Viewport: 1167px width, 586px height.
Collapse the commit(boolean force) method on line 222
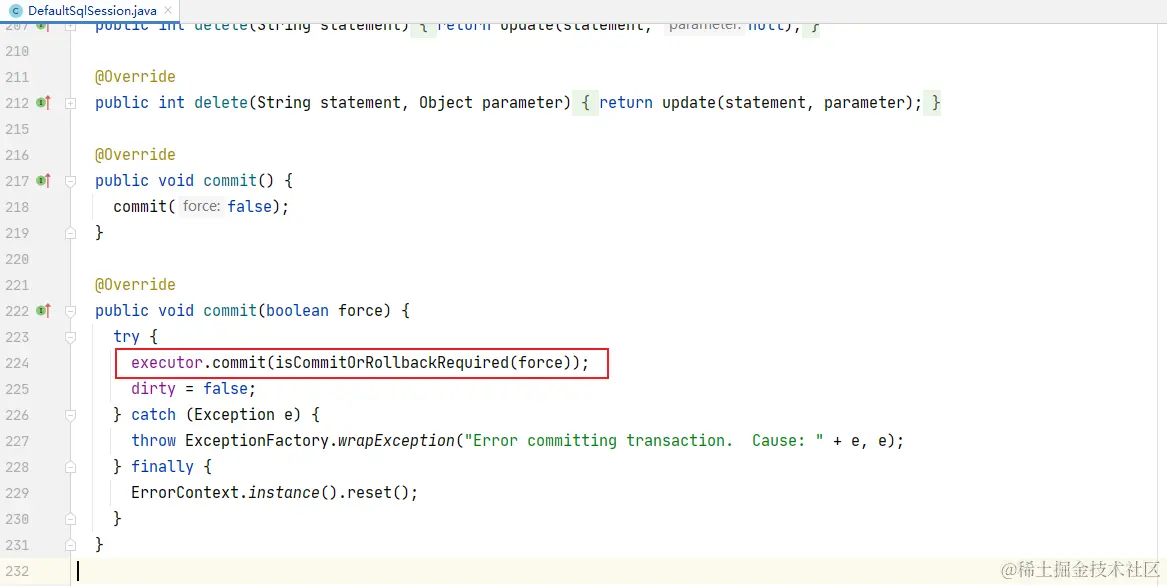(71, 310)
